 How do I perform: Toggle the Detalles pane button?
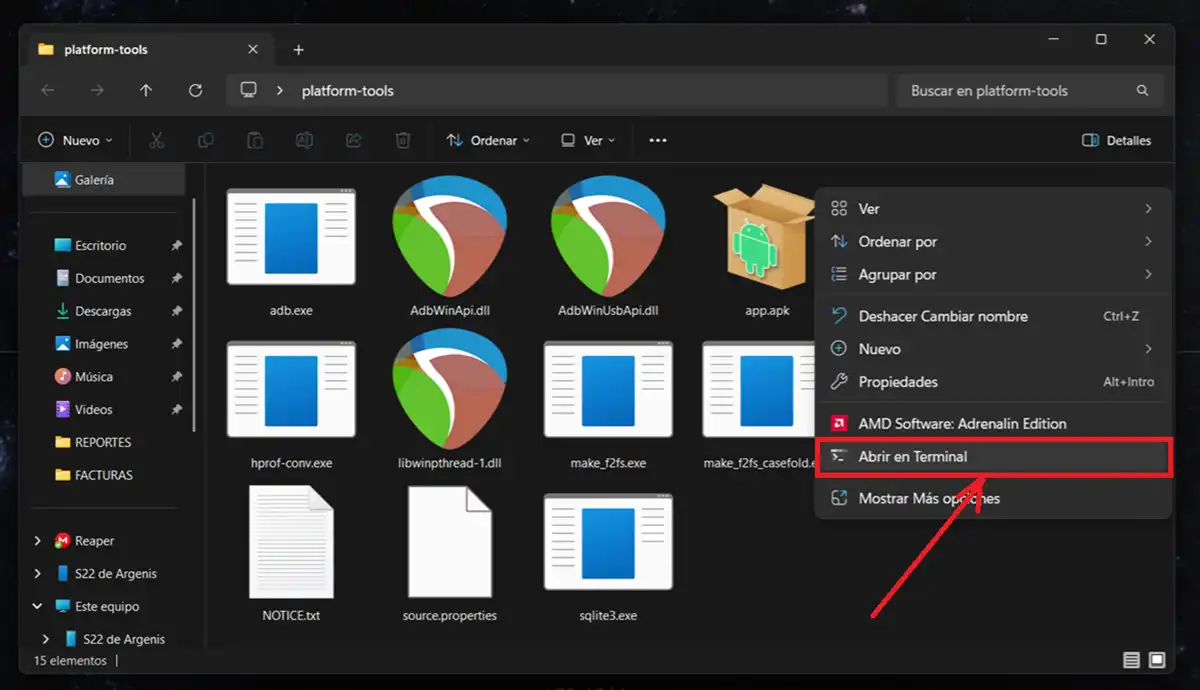click(x=1116, y=141)
